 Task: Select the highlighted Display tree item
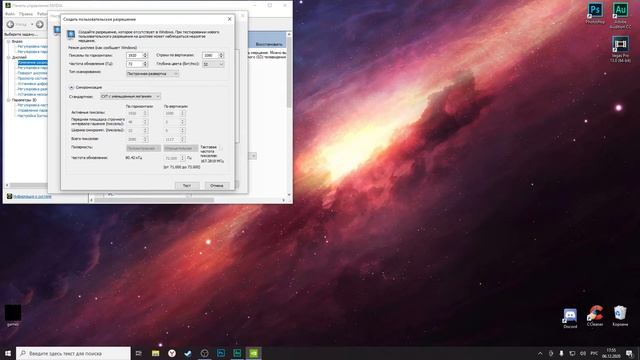point(33,62)
